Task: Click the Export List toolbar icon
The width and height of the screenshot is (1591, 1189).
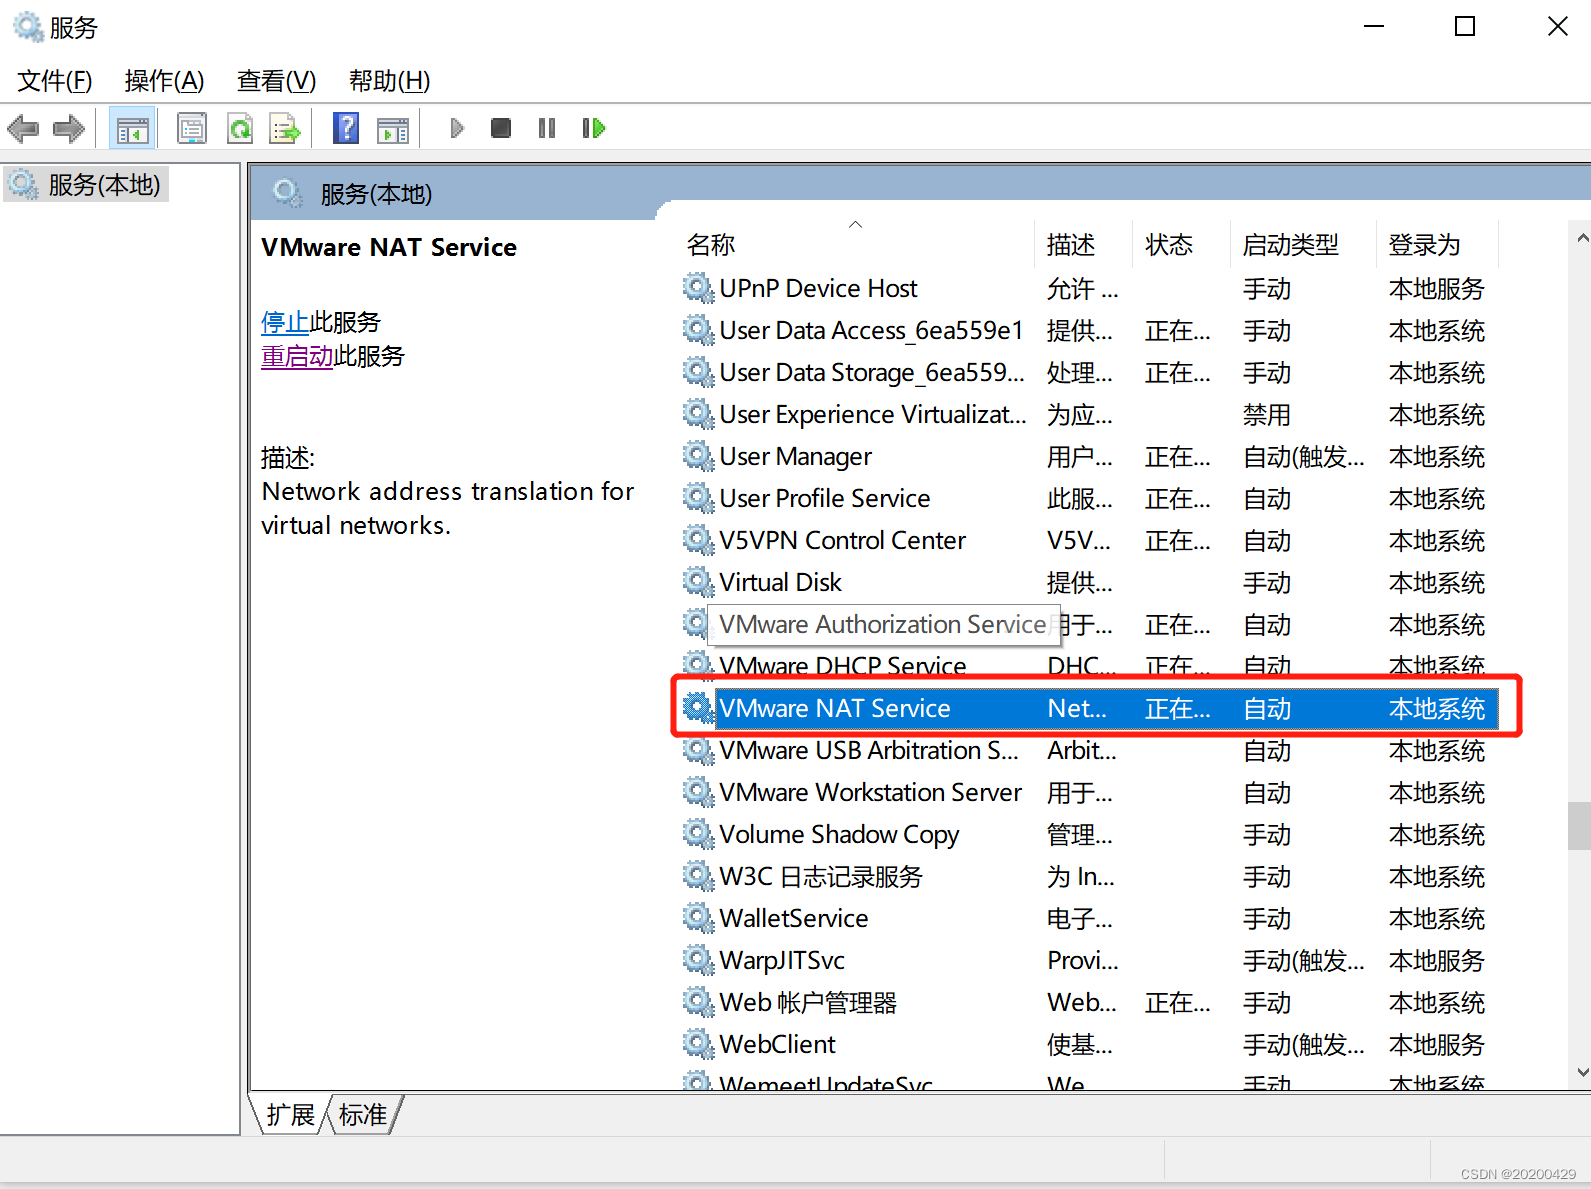Action: [x=285, y=128]
